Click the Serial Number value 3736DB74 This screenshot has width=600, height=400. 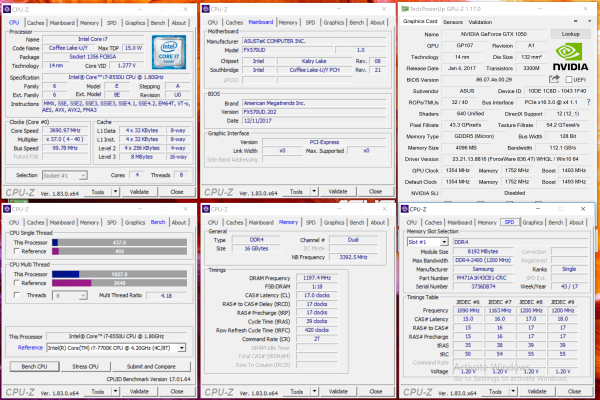[483, 286]
